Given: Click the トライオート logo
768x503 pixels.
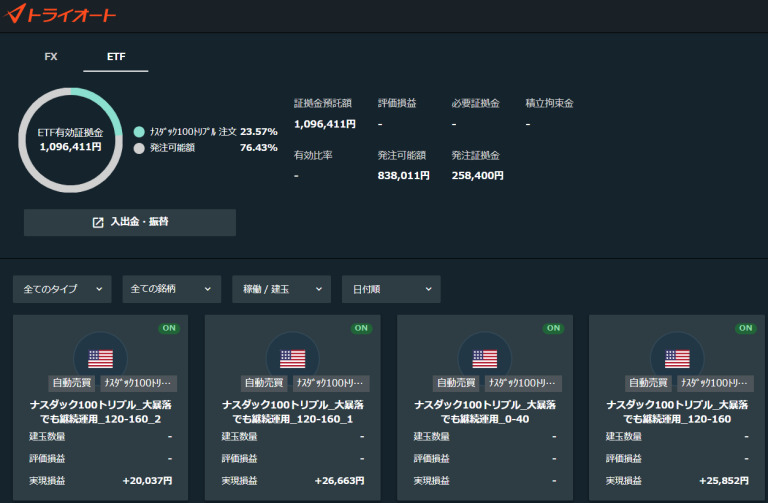Looking at the screenshot, I should tap(59, 14).
